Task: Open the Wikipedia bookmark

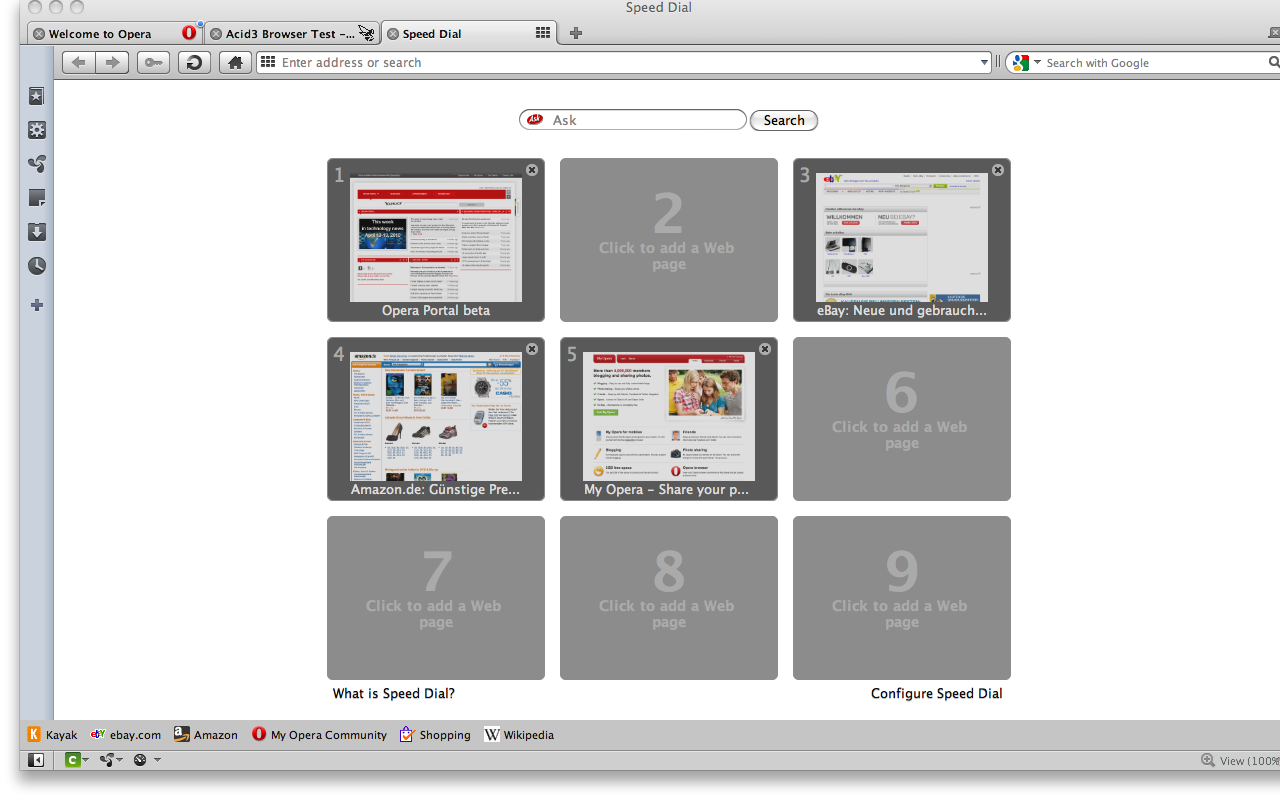Action: pos(519,735)
